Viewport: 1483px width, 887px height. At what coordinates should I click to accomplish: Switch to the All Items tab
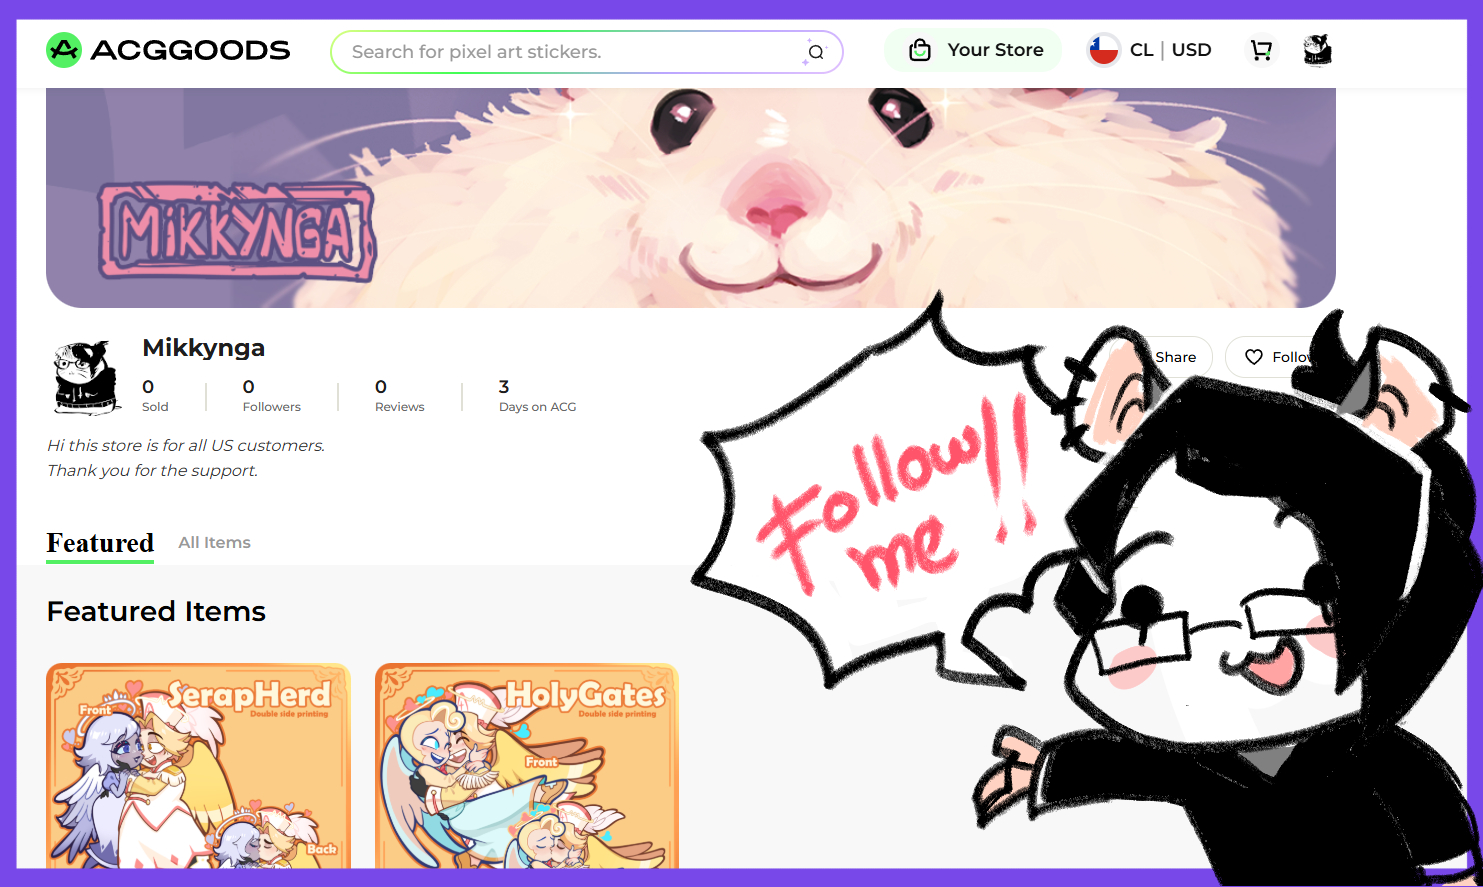point(214,542)
